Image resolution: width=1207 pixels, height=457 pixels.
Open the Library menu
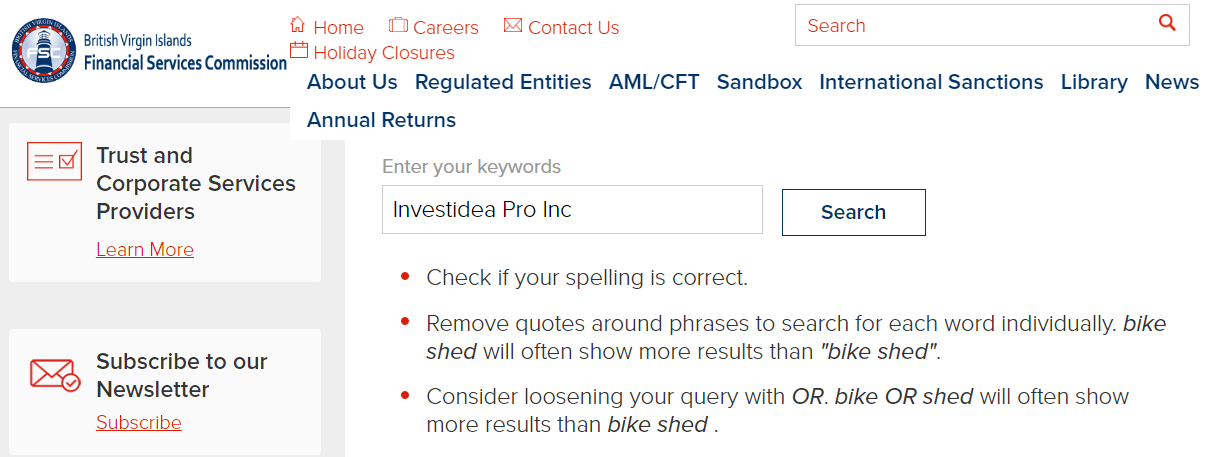tap(1094, 82)
